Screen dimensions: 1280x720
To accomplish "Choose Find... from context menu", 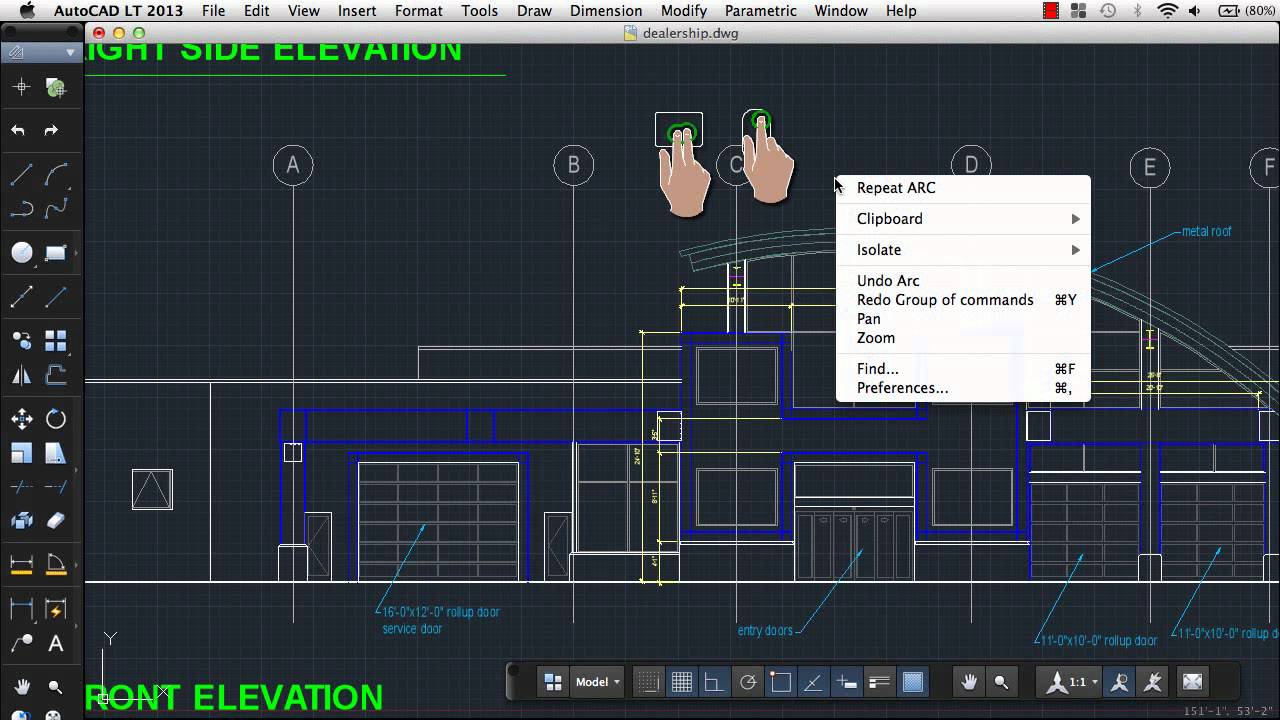I will pyautogui.click(x=963, y=369).
